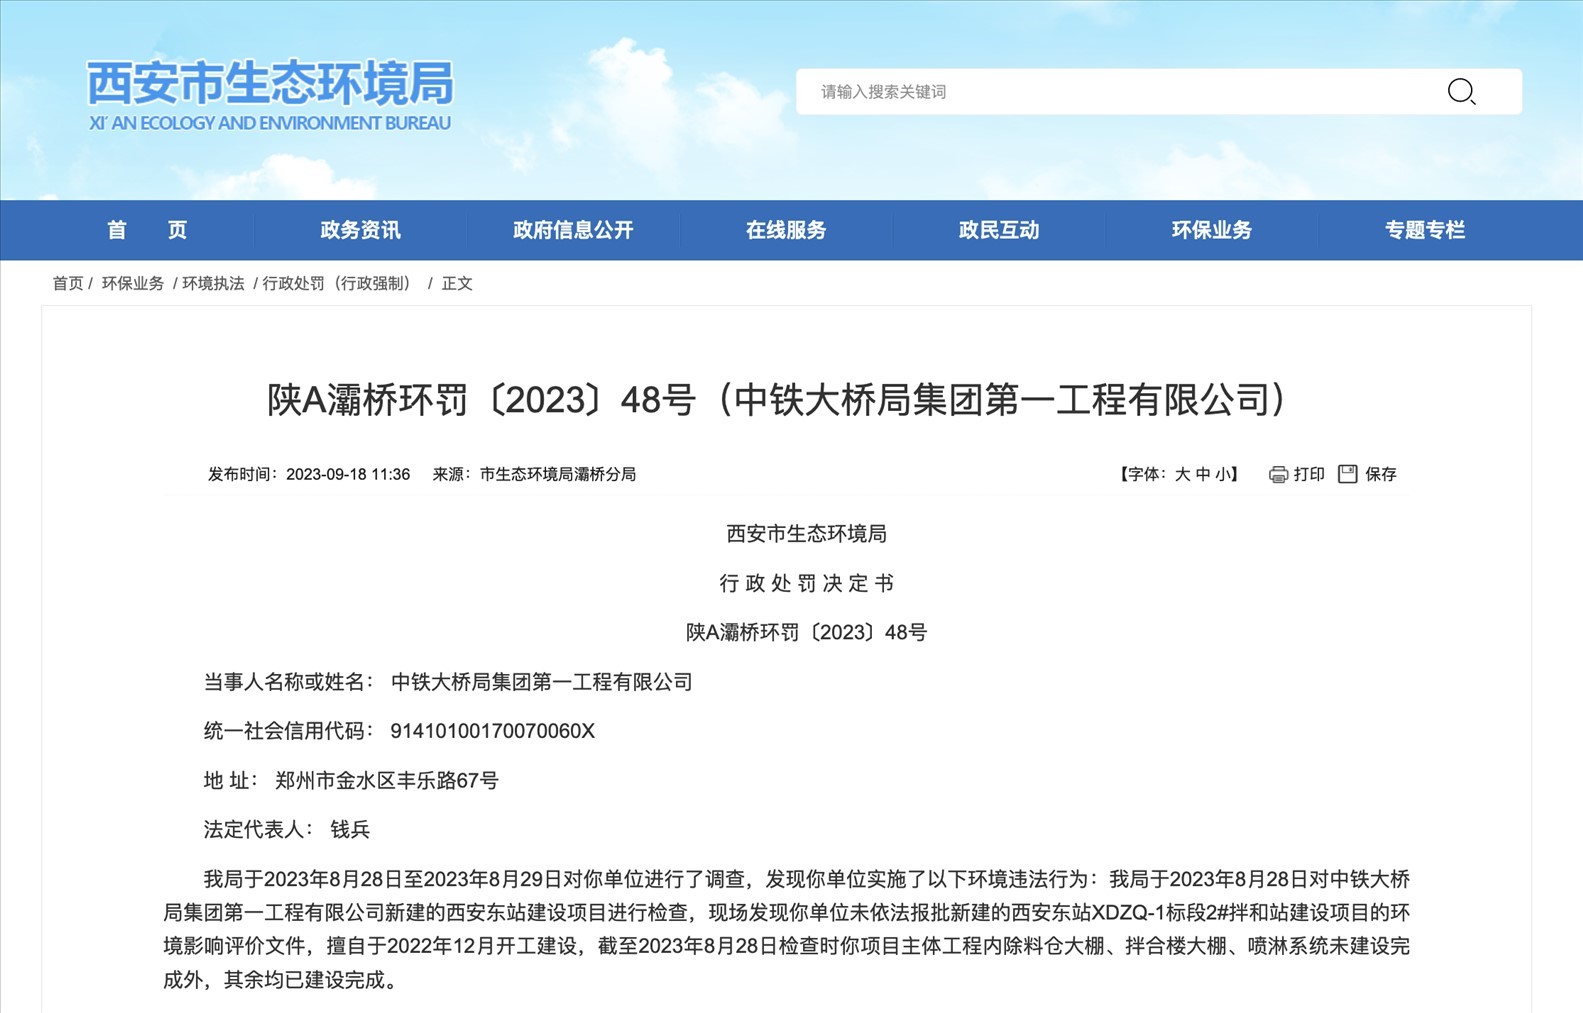1583x1013 pixels.
Task: Open the 政民互动 menu item
Action: tap(999, 230)
